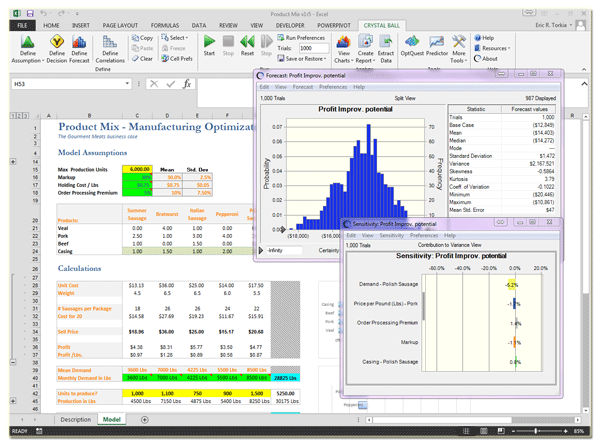This screenshot has height=445, width=600.
Task: Click the zoom out minus button
Action: click(513, 431)
